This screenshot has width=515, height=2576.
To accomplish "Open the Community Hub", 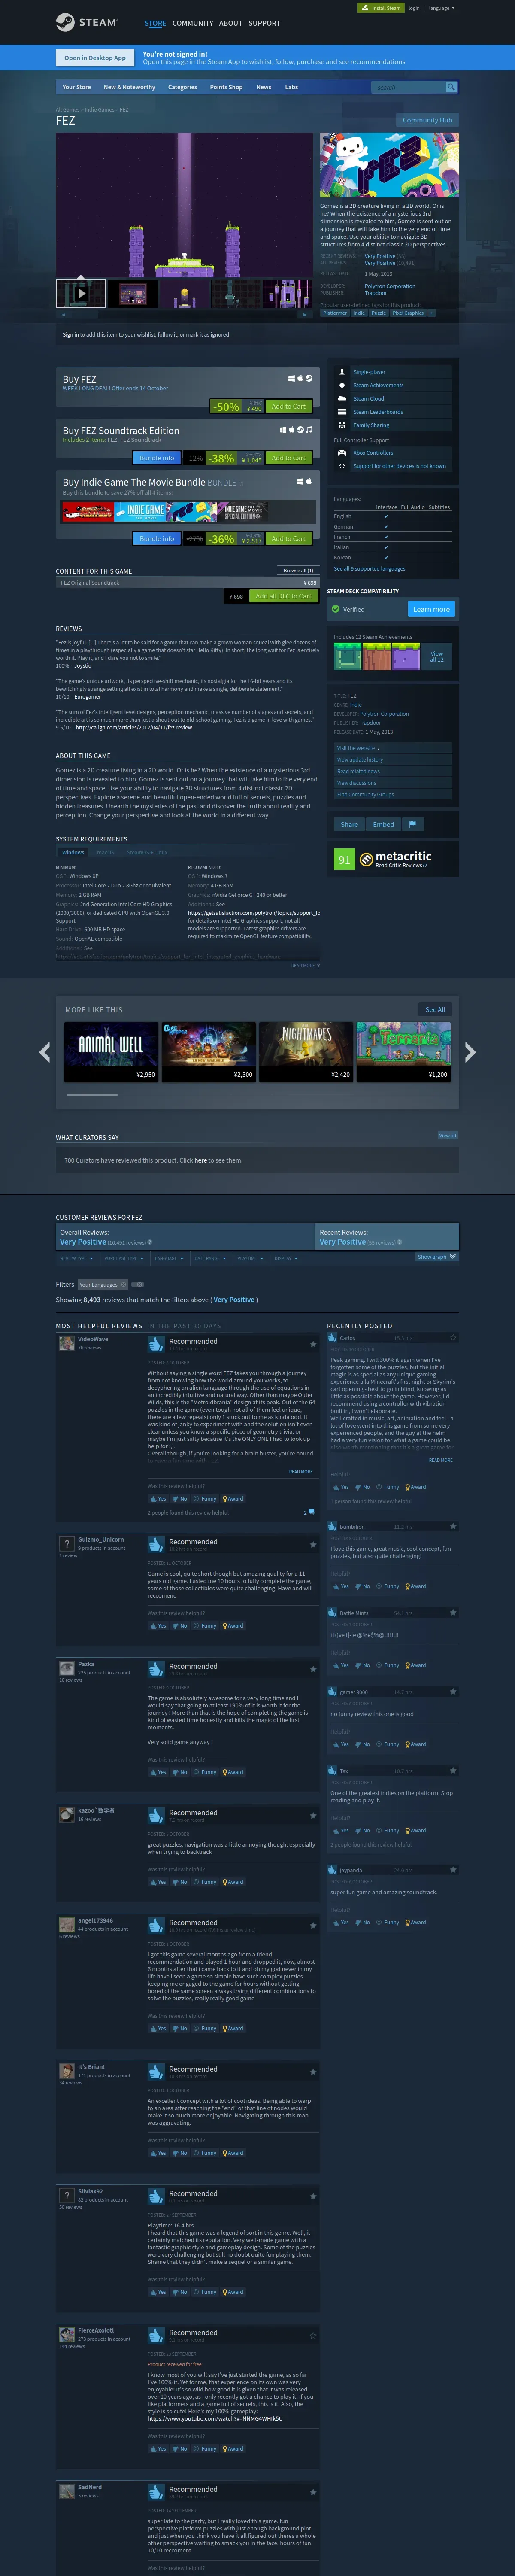I will [427, 120].
